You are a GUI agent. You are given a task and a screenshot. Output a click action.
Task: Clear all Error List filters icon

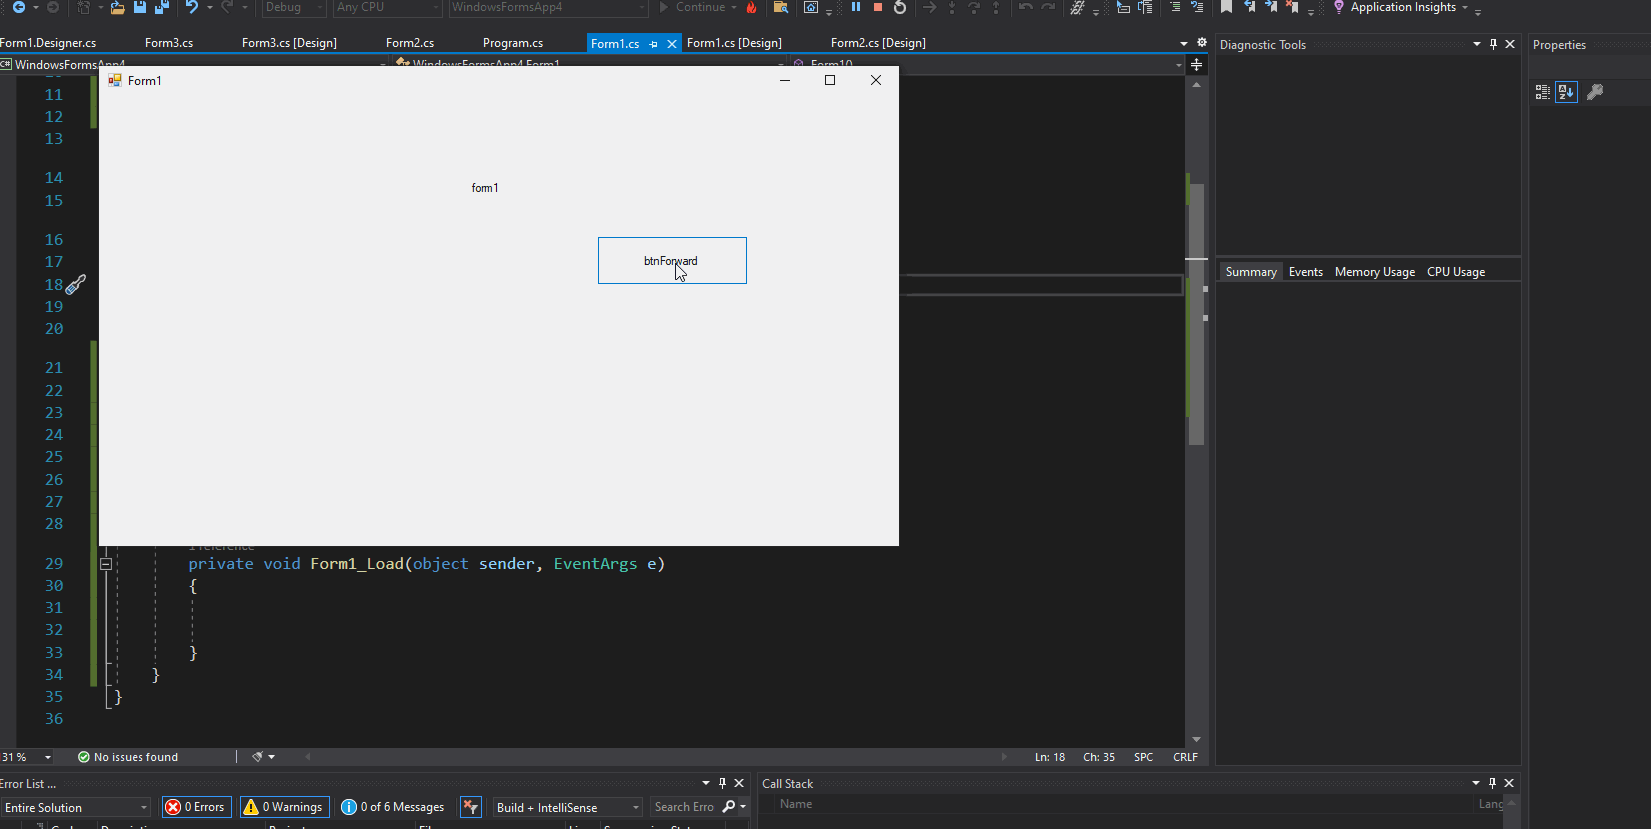470,807
